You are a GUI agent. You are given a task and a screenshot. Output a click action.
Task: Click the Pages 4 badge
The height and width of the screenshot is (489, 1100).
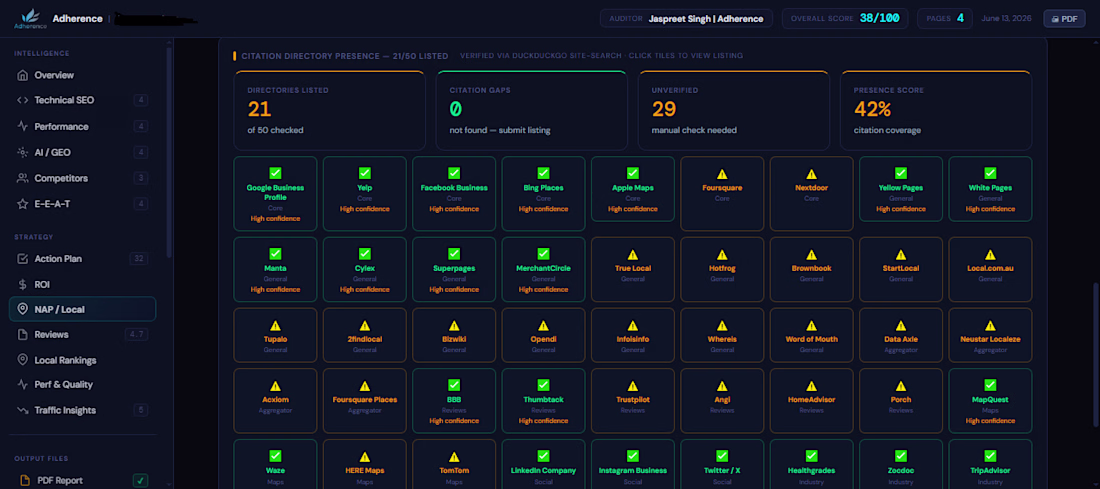pyautogui.click(x=945, y=18)
